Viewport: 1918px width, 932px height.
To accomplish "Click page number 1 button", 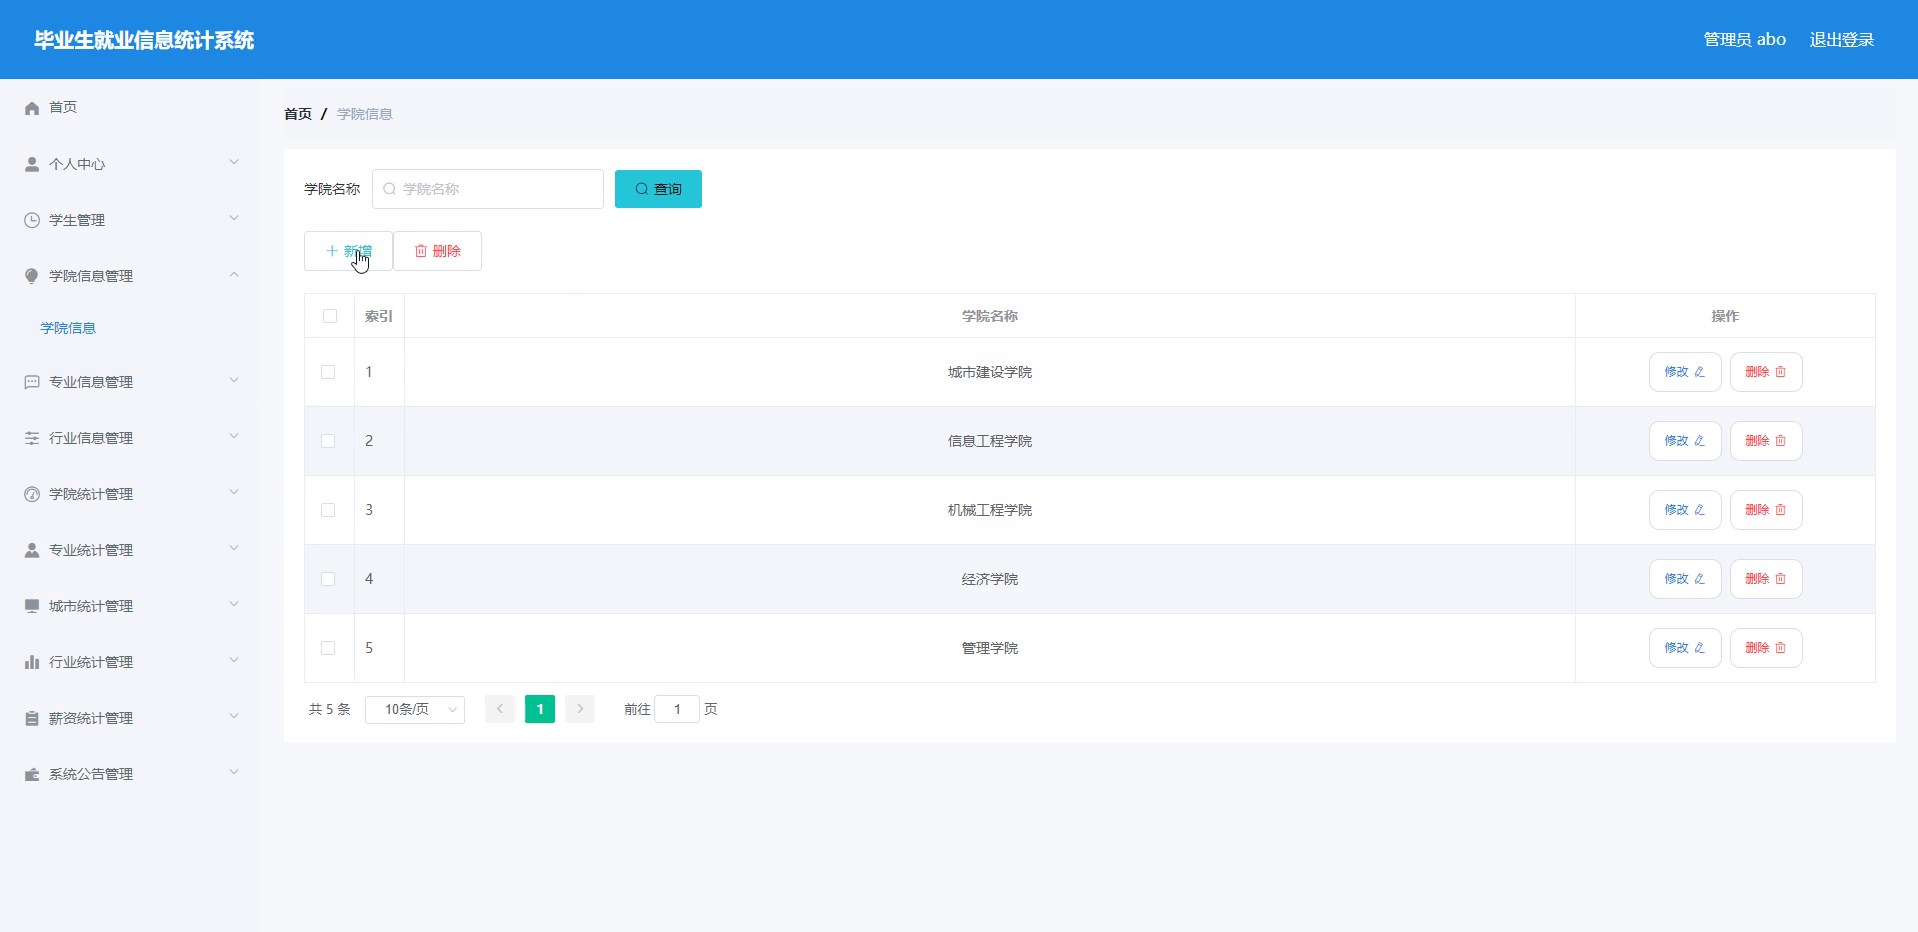I will pos(540,709).
